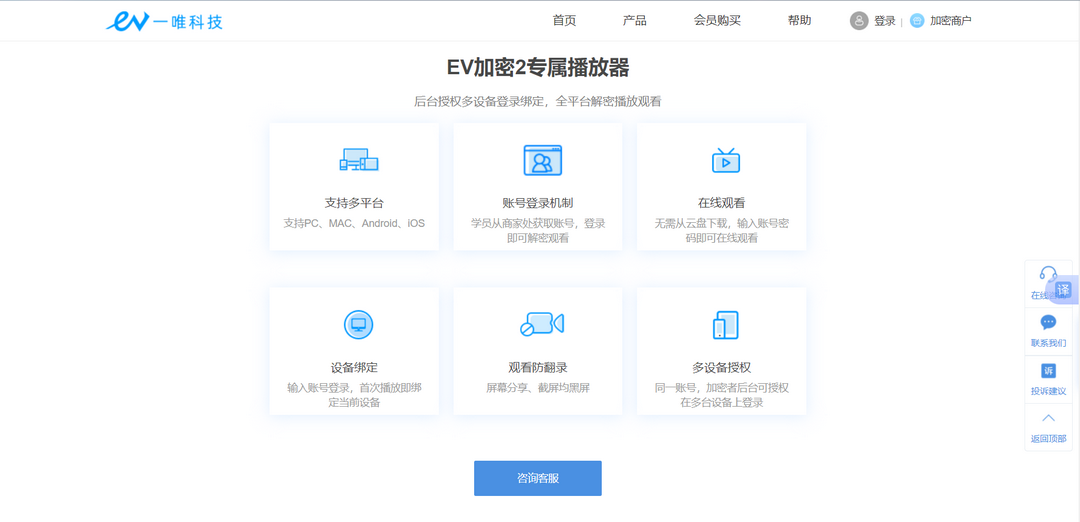Click the multi-platform devices icon

point(358,160)
